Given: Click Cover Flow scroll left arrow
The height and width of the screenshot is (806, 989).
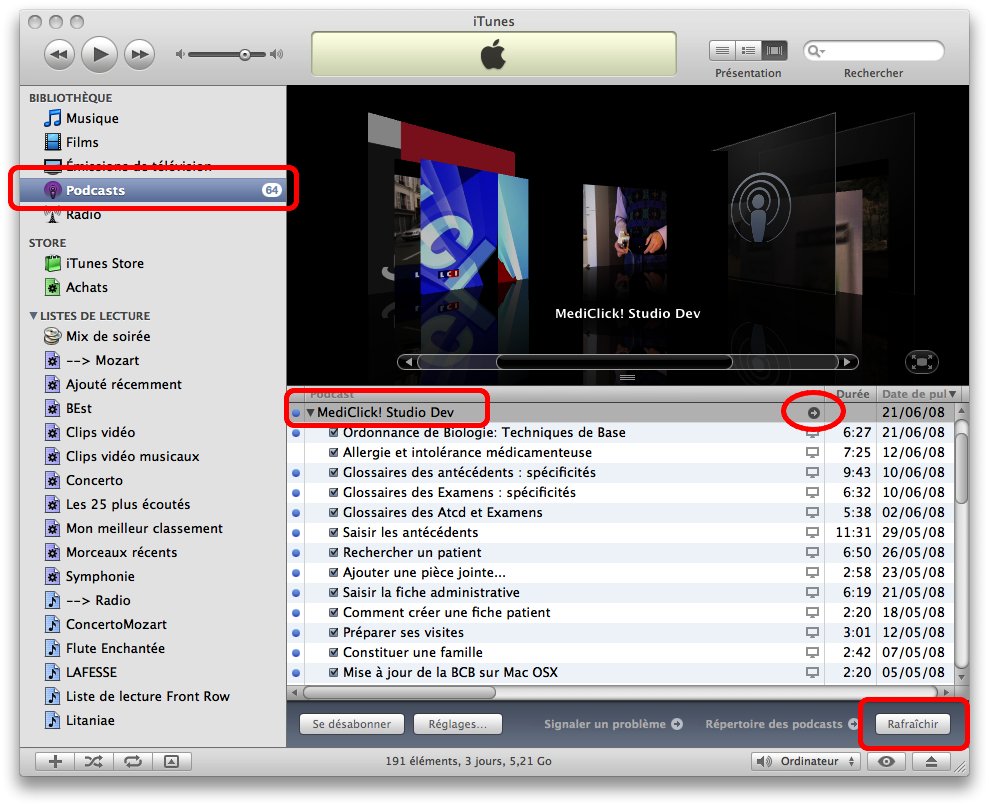Looking at the screenshot, I should point(408,362).
